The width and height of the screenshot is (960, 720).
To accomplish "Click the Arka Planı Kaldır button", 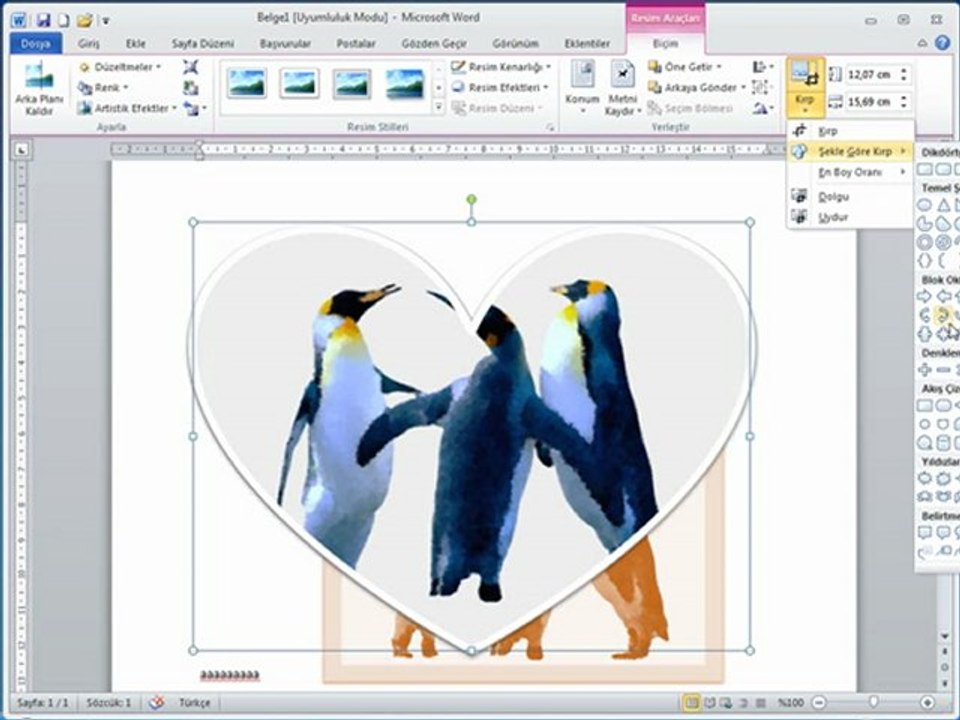I will (39, 89).
